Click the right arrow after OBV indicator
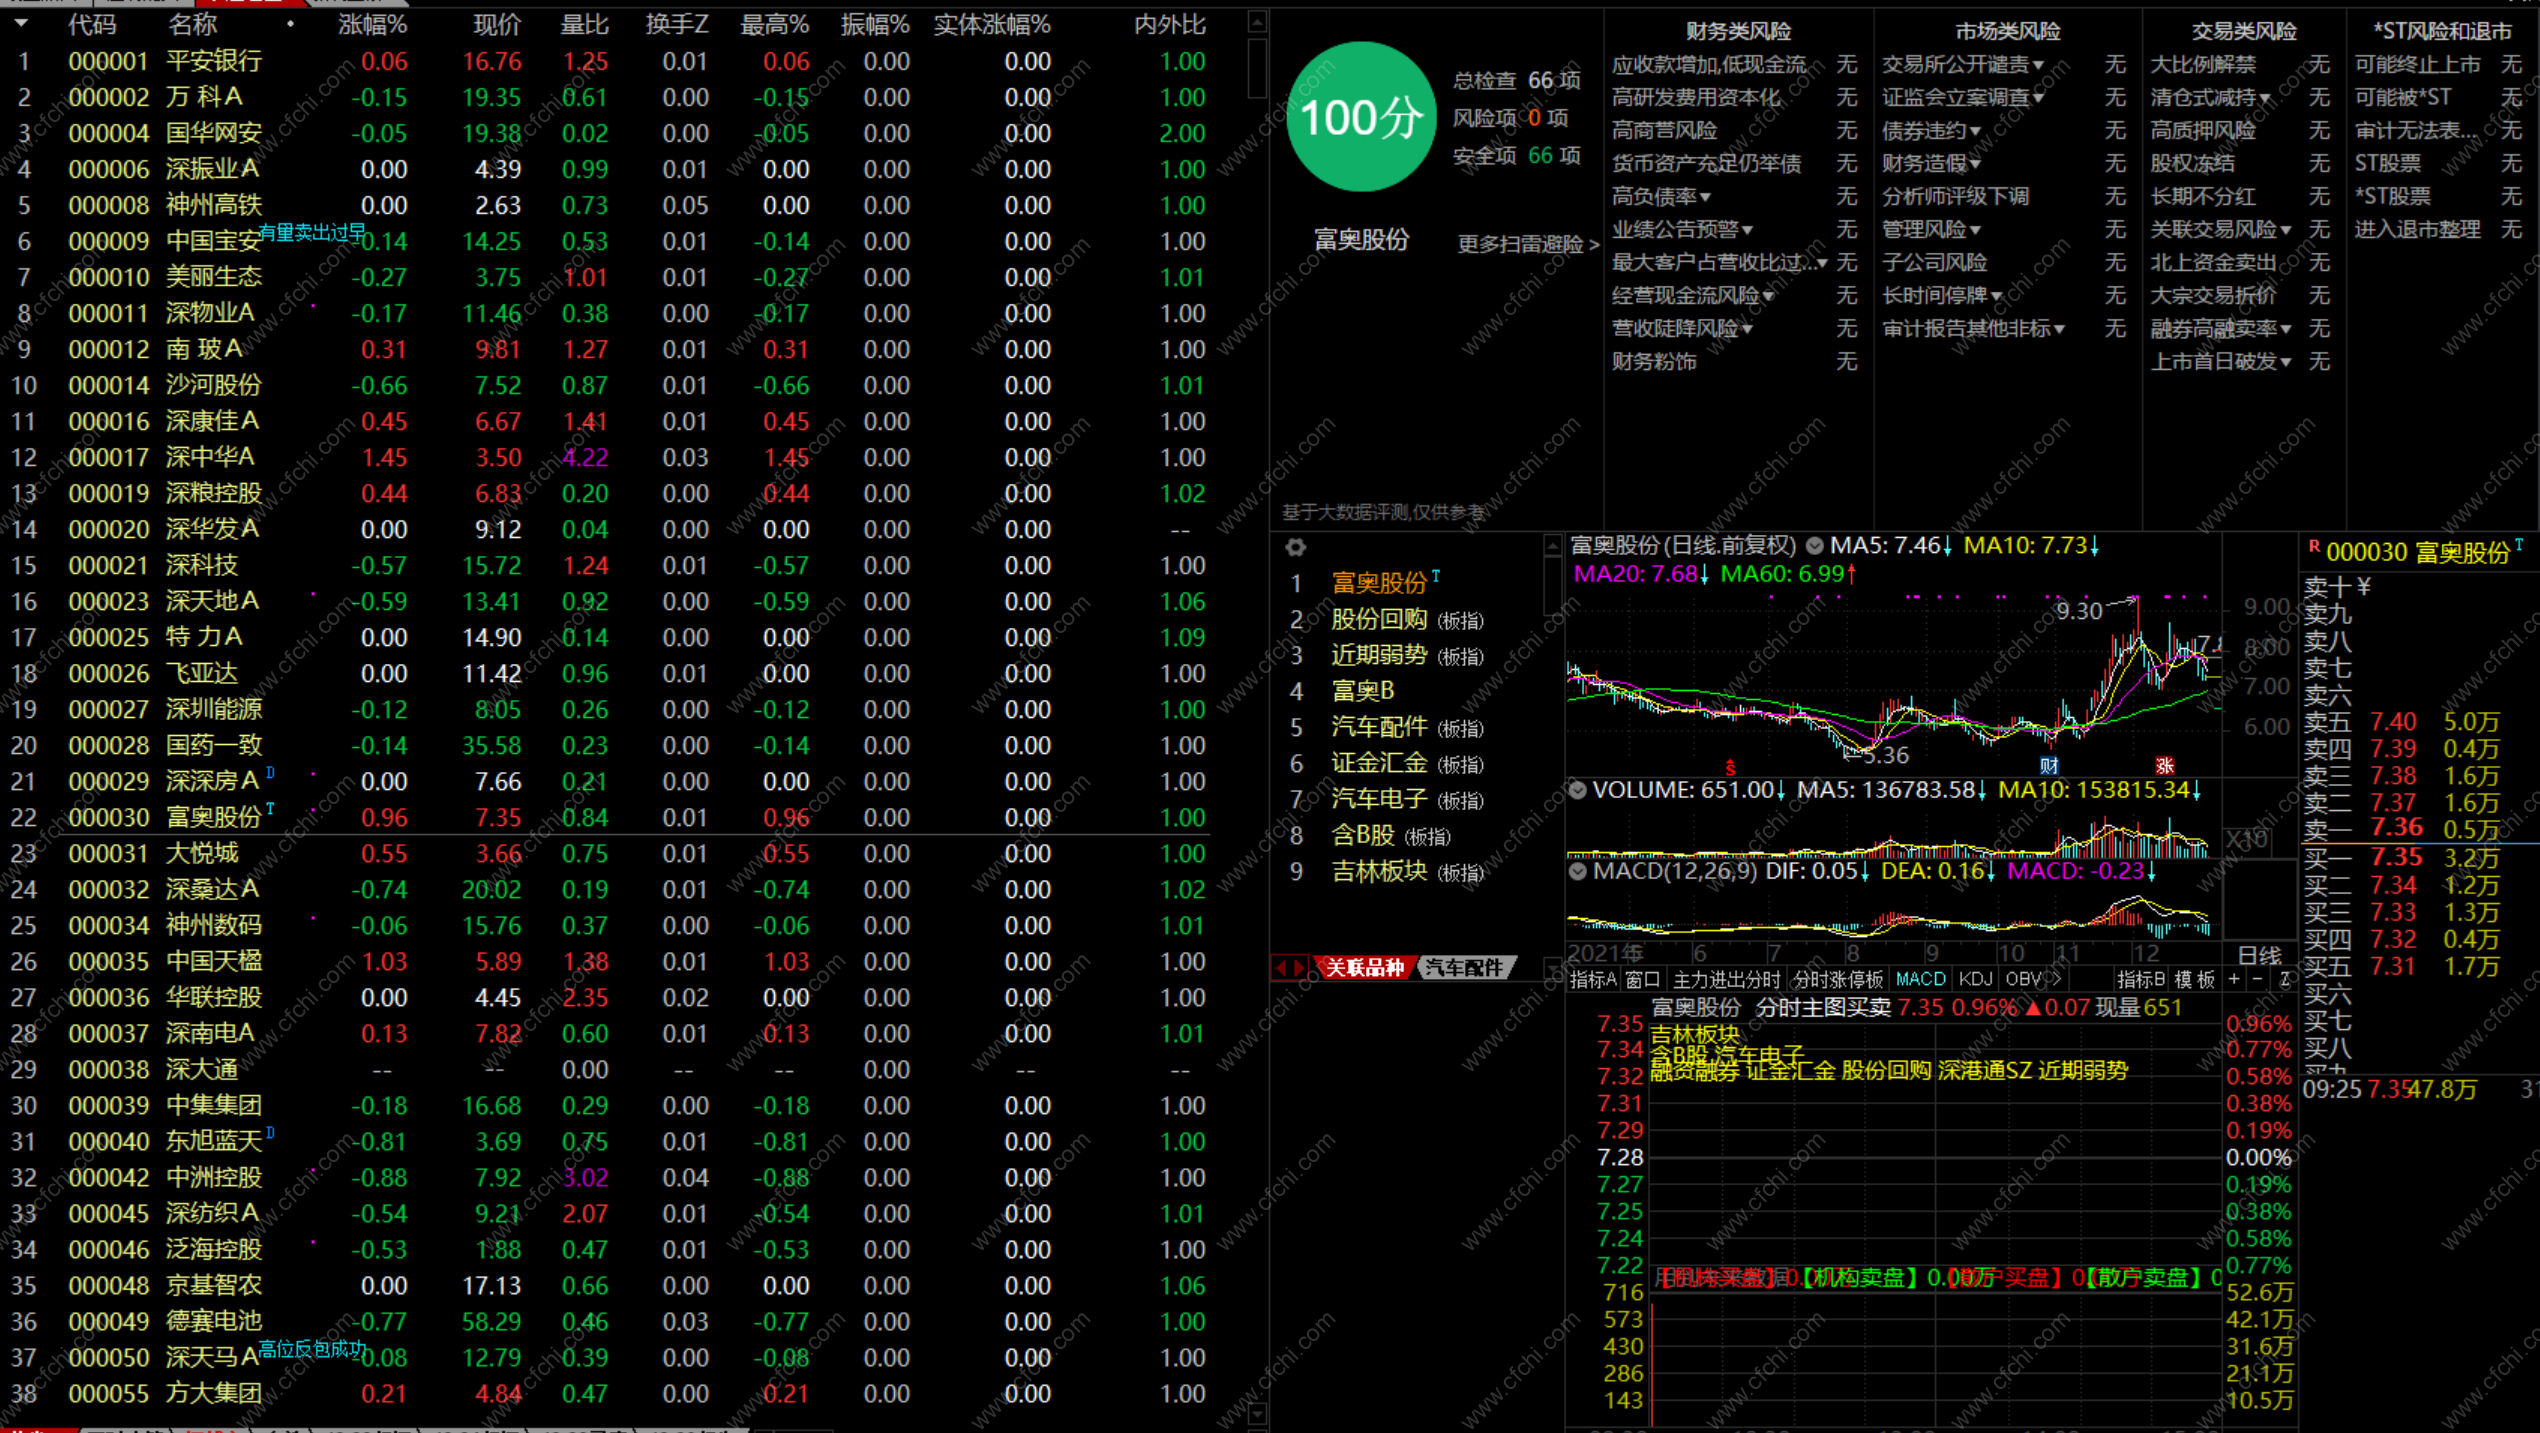 point(2056,979)
